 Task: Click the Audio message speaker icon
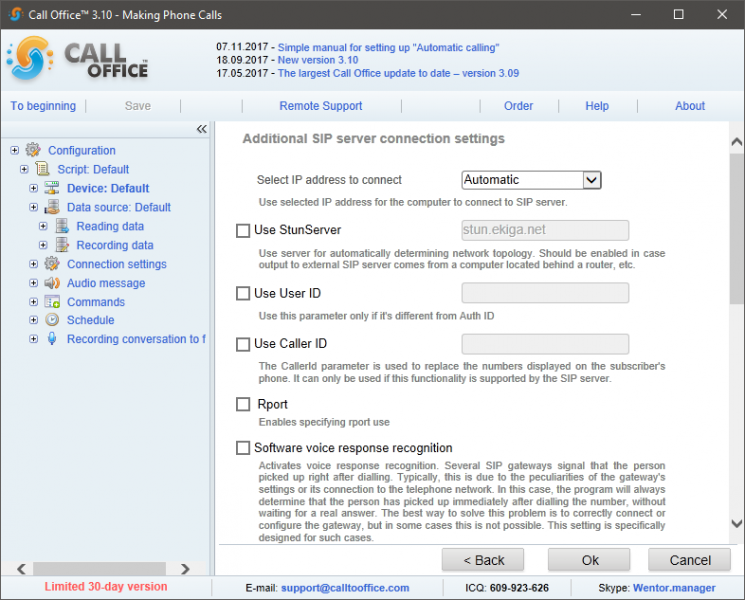[x=52, y=283]
